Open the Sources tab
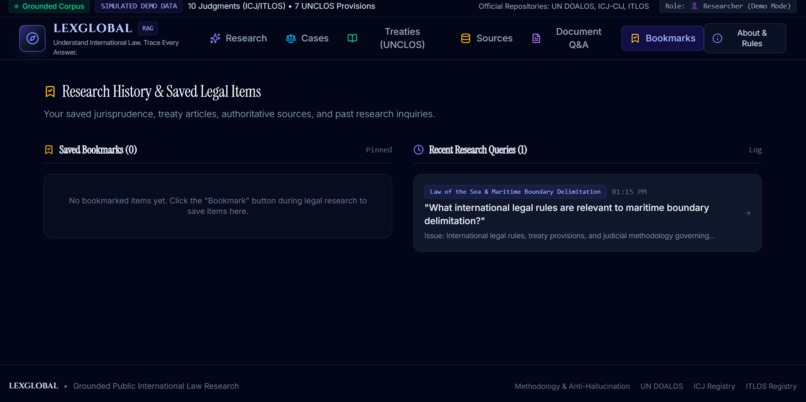The image size is (806, 402). coord(487,38)
